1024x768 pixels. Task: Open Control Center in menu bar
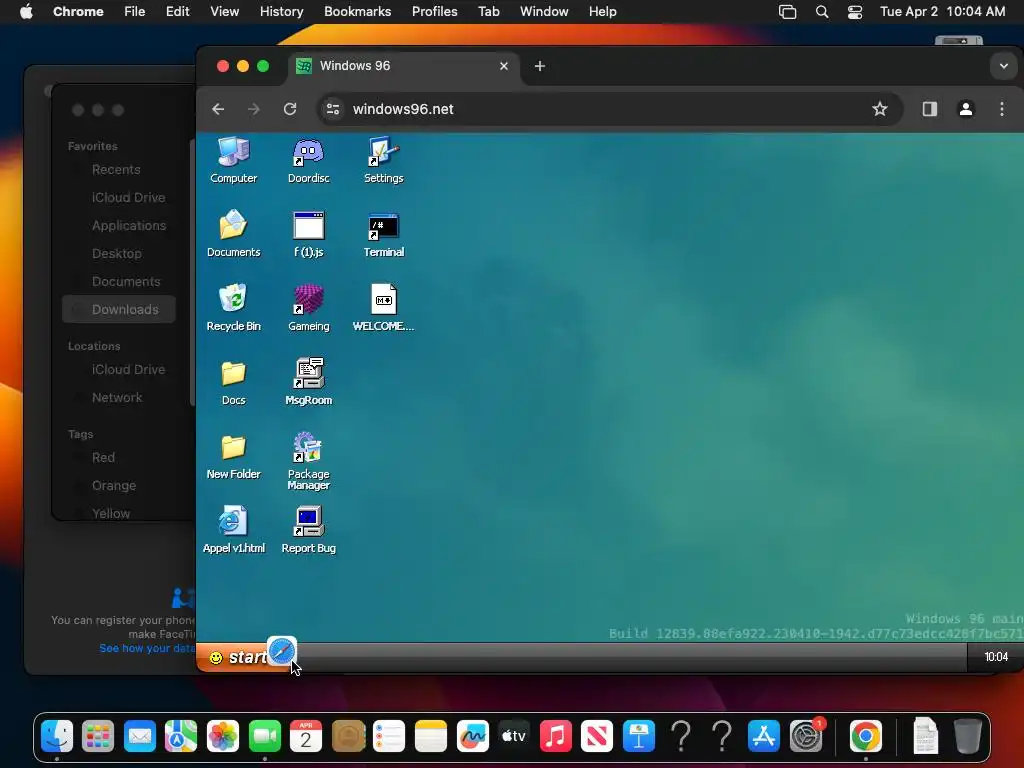[855, 12]
